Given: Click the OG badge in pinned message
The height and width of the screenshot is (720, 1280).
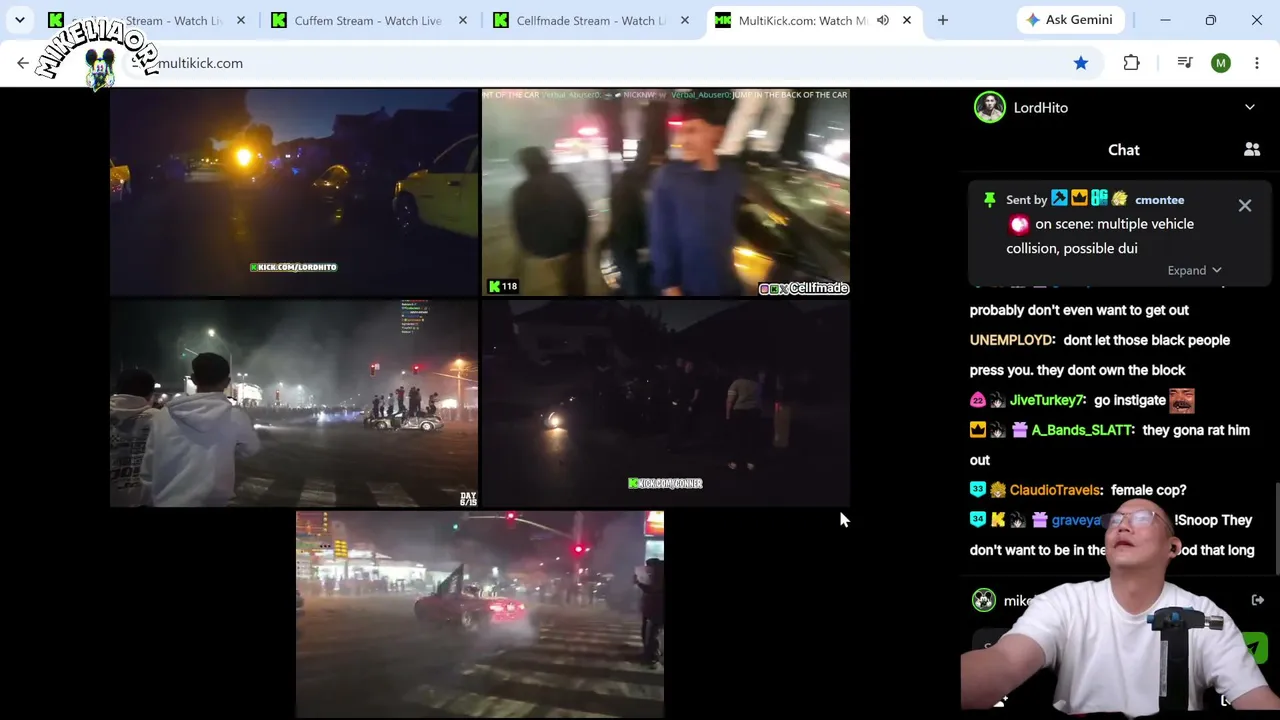Looking at the screenshot, I should [1099, 199].
